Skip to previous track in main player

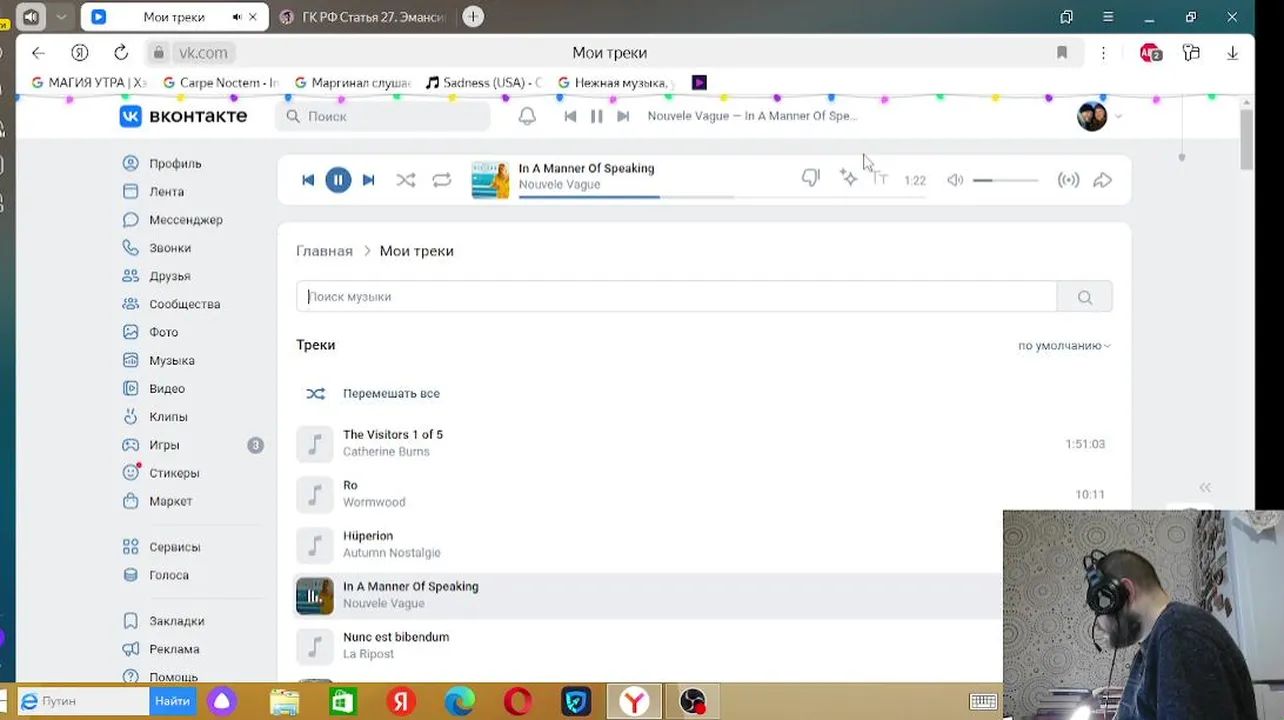point(308,180)
